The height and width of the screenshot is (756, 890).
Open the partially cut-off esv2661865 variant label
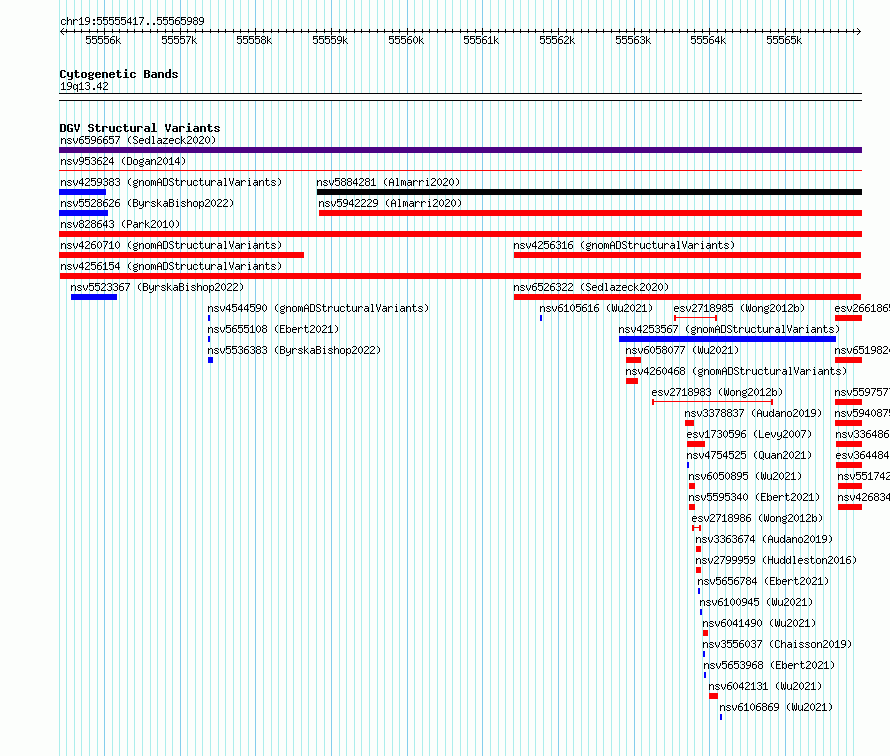click(x=862, y=308)
